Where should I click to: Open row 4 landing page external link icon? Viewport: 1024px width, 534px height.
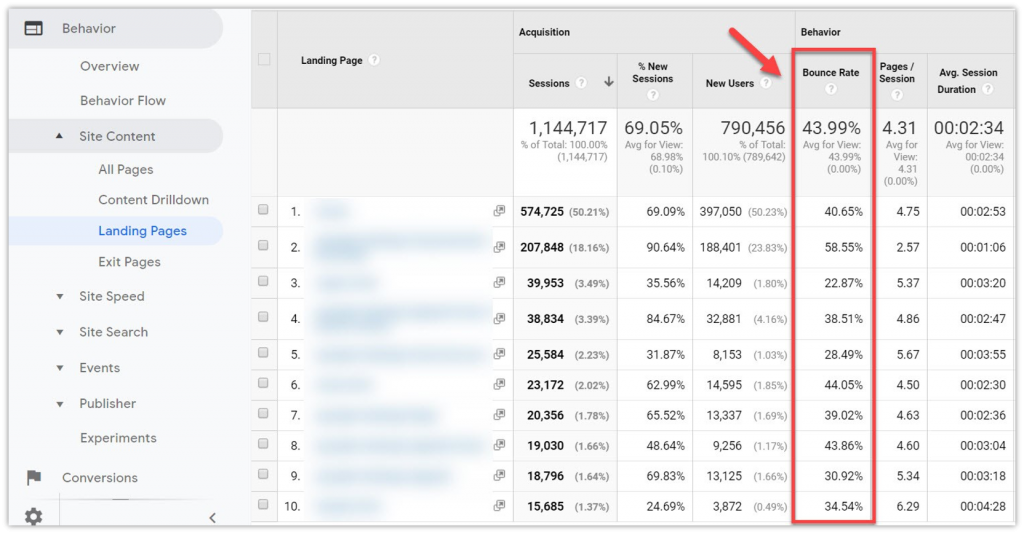[499, 319]
